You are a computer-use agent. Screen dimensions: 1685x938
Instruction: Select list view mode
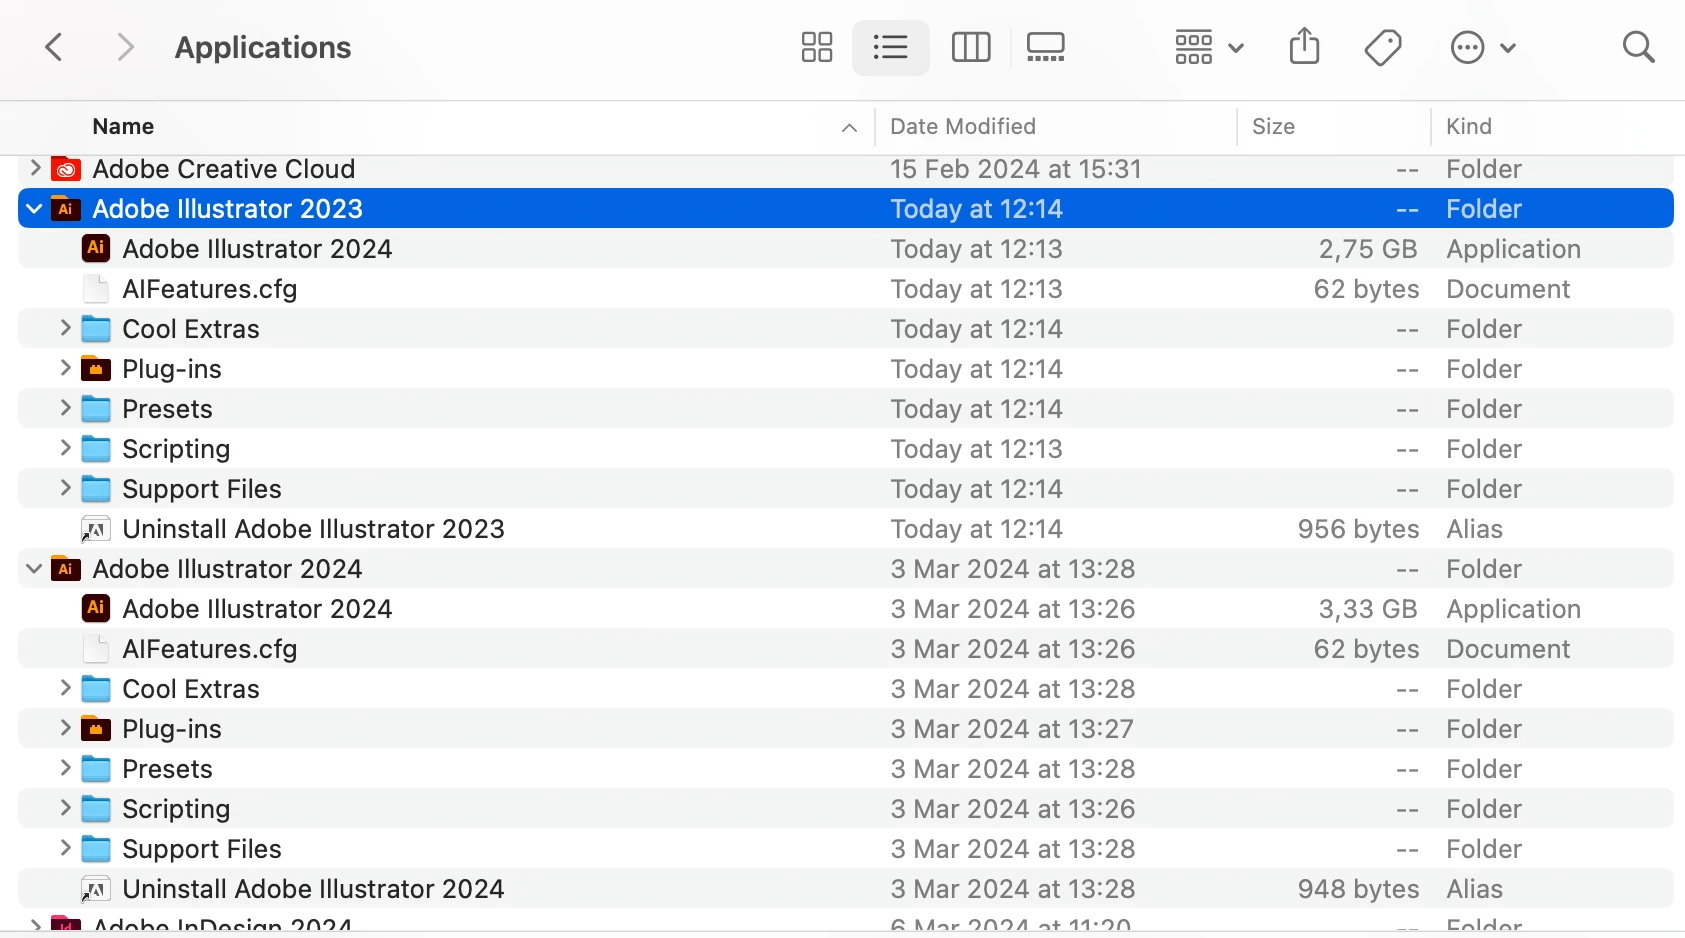(x=890, y=47)
